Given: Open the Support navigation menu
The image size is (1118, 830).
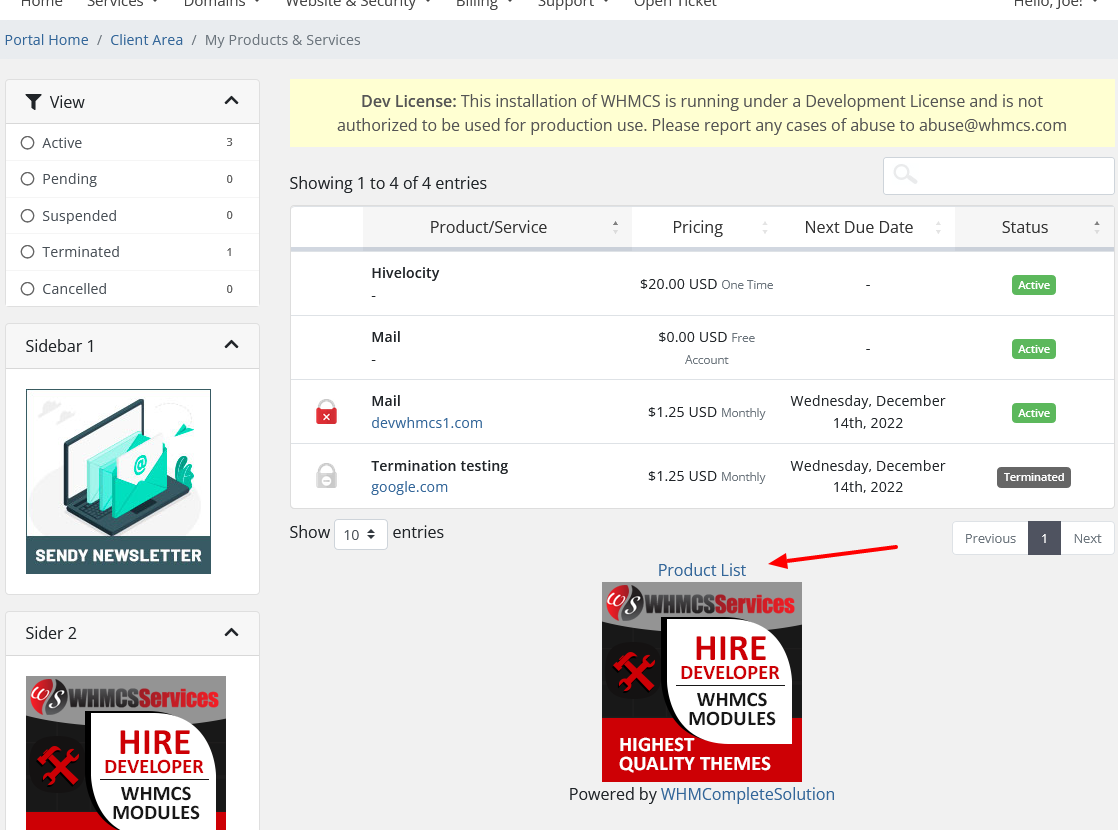Looking at the screenshot, I should 573,4.
